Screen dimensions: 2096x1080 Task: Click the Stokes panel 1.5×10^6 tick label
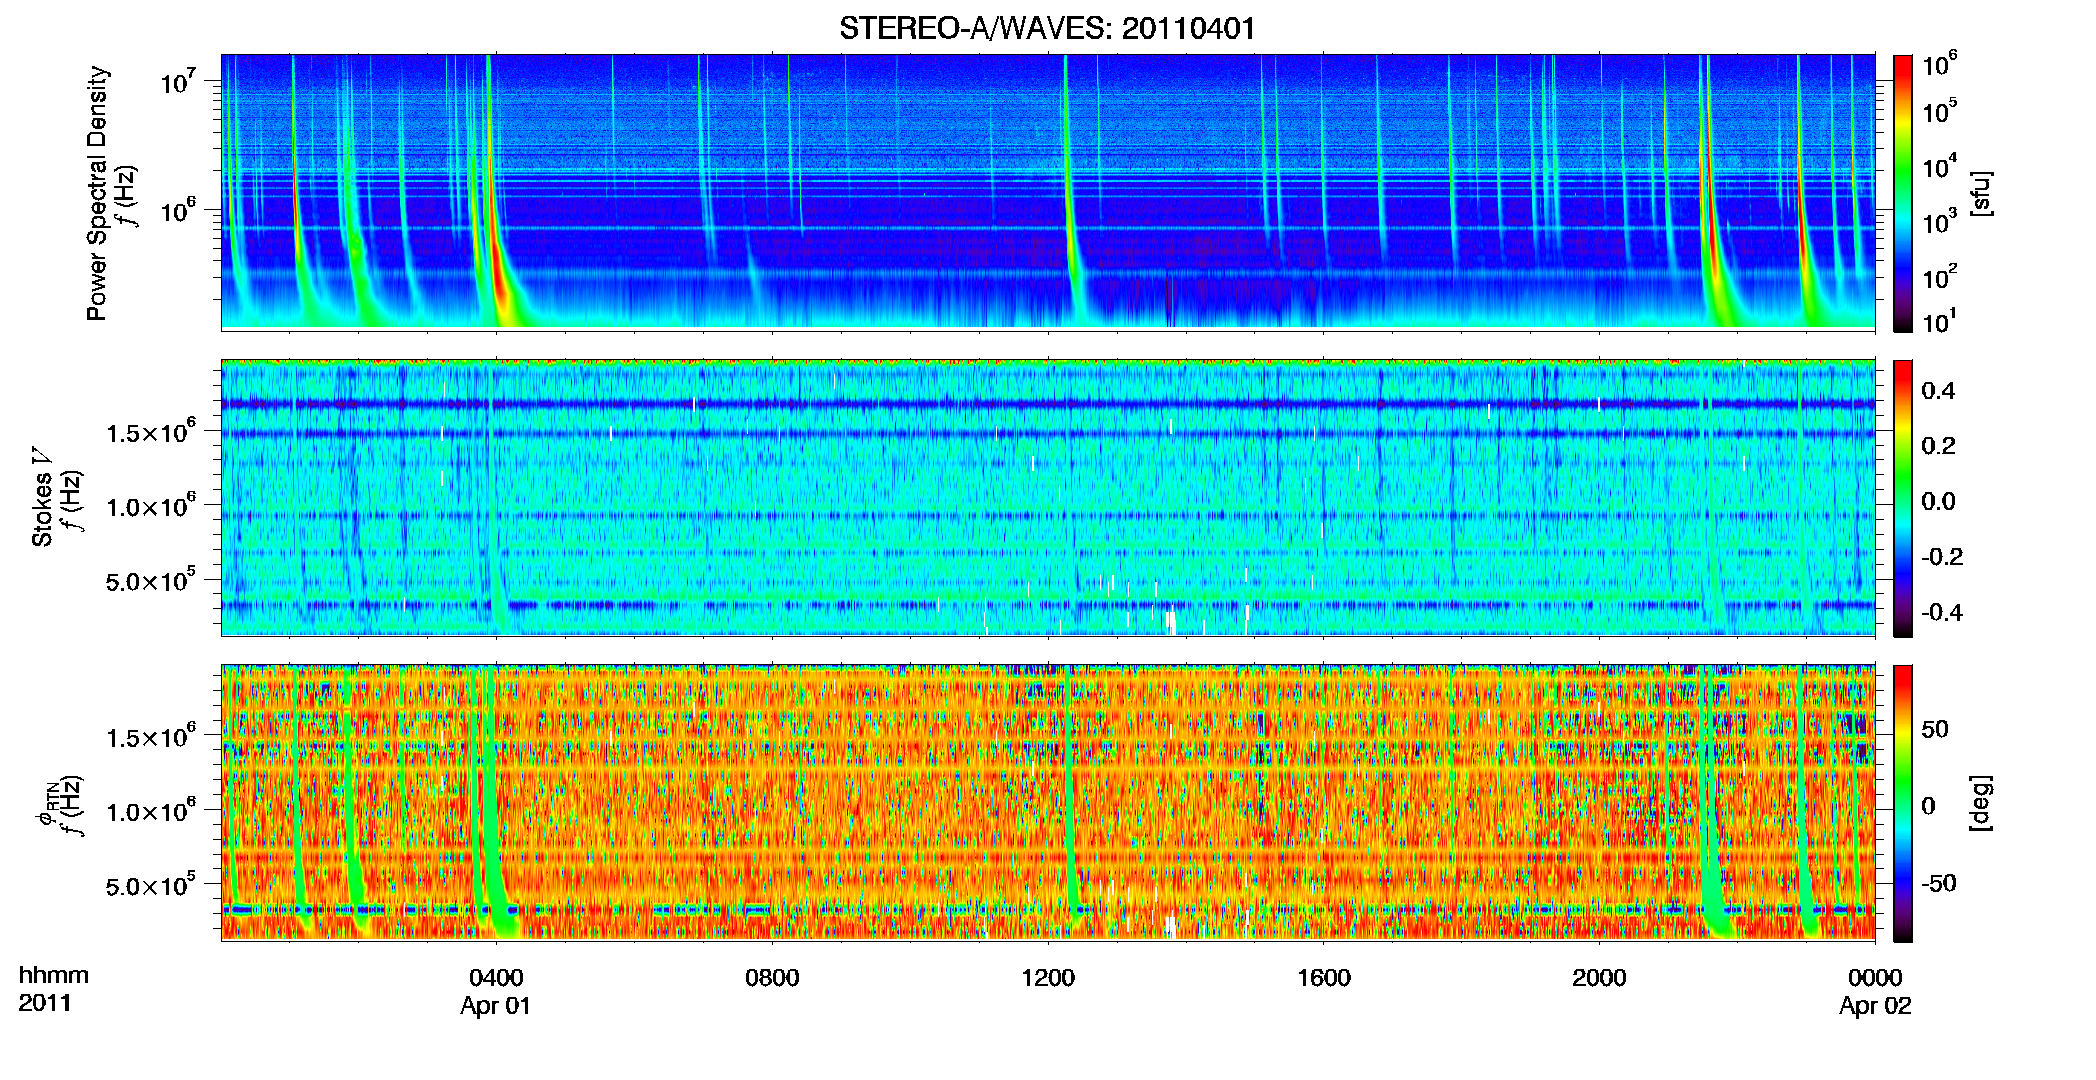151,430
